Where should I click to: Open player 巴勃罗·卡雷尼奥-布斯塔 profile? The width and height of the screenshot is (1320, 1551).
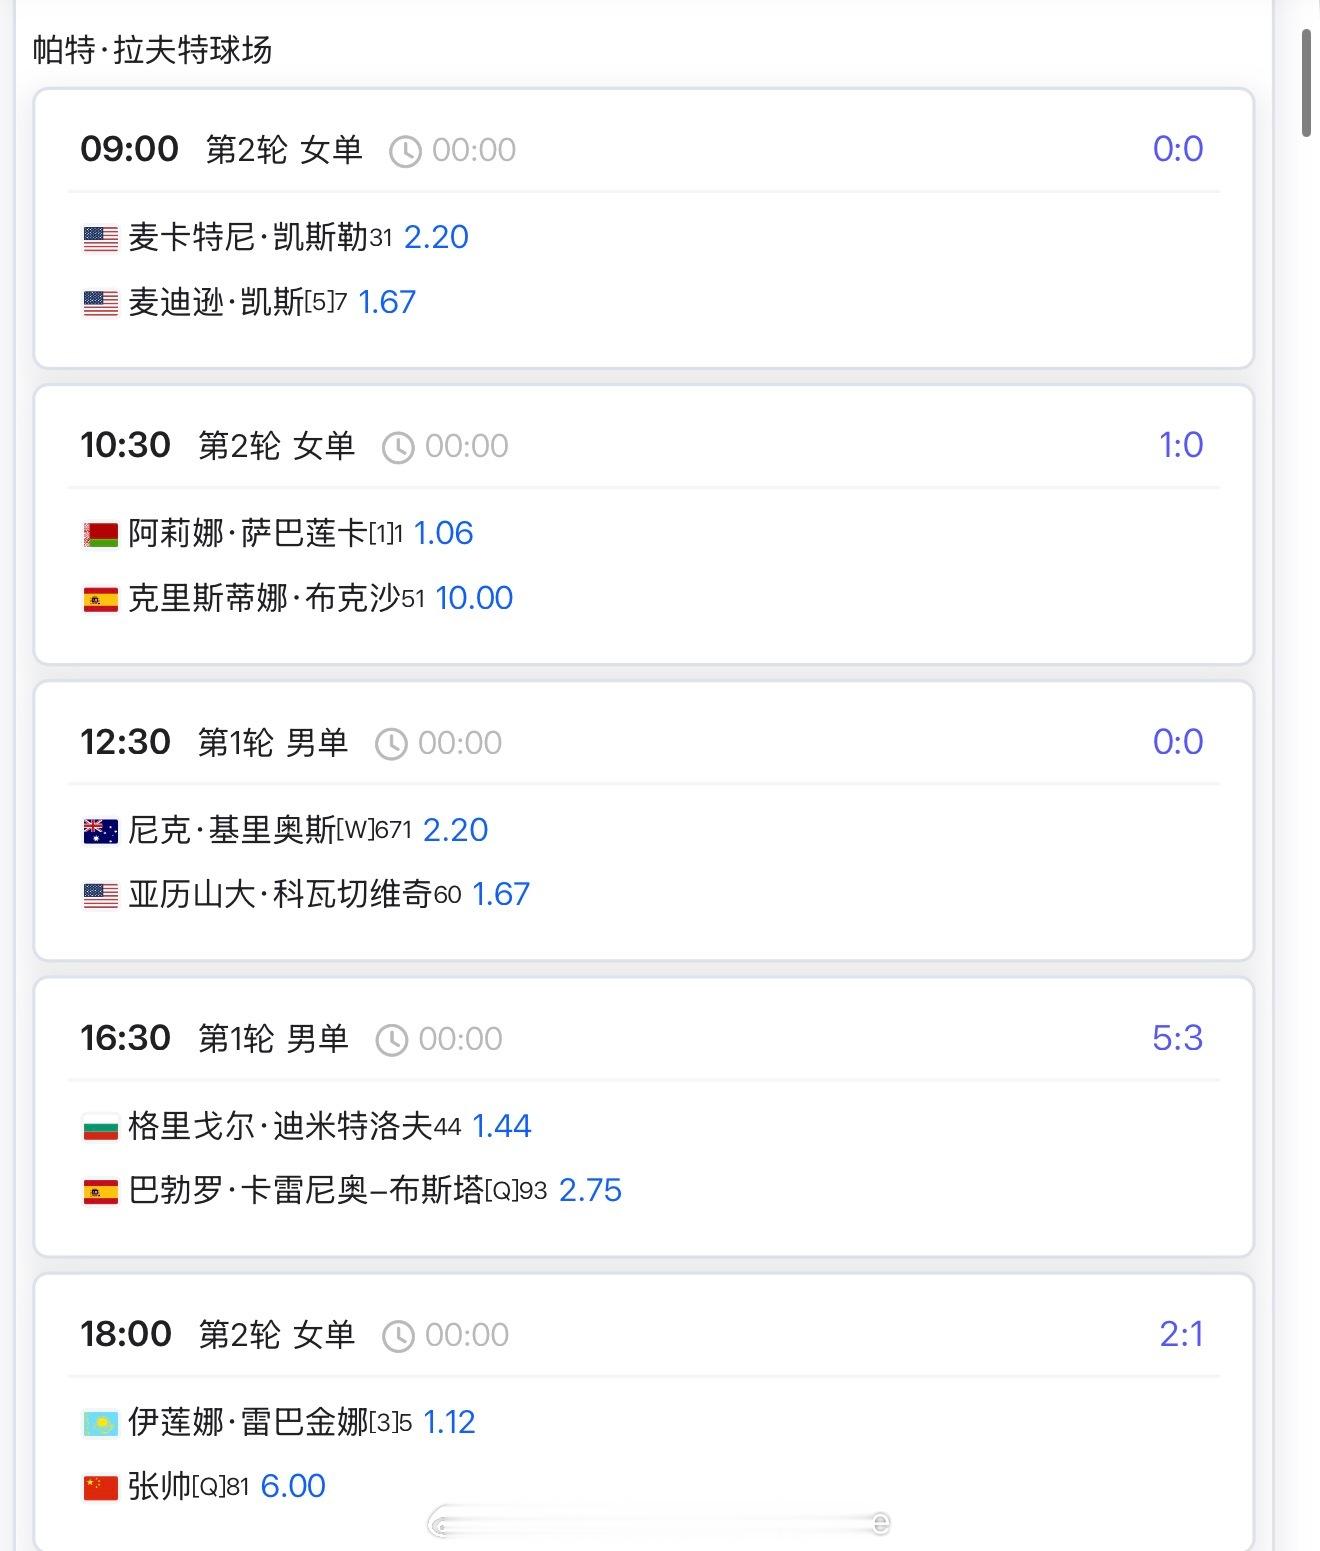tap(305, 1190)
